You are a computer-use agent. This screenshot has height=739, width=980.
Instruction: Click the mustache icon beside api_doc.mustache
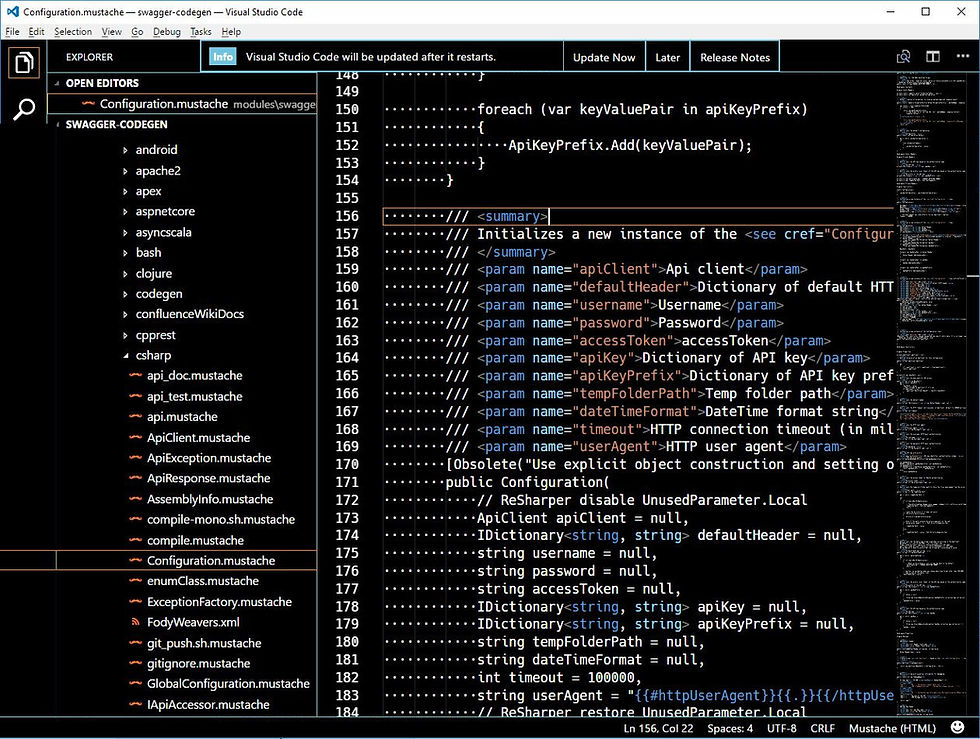click(x=136, y=375)
